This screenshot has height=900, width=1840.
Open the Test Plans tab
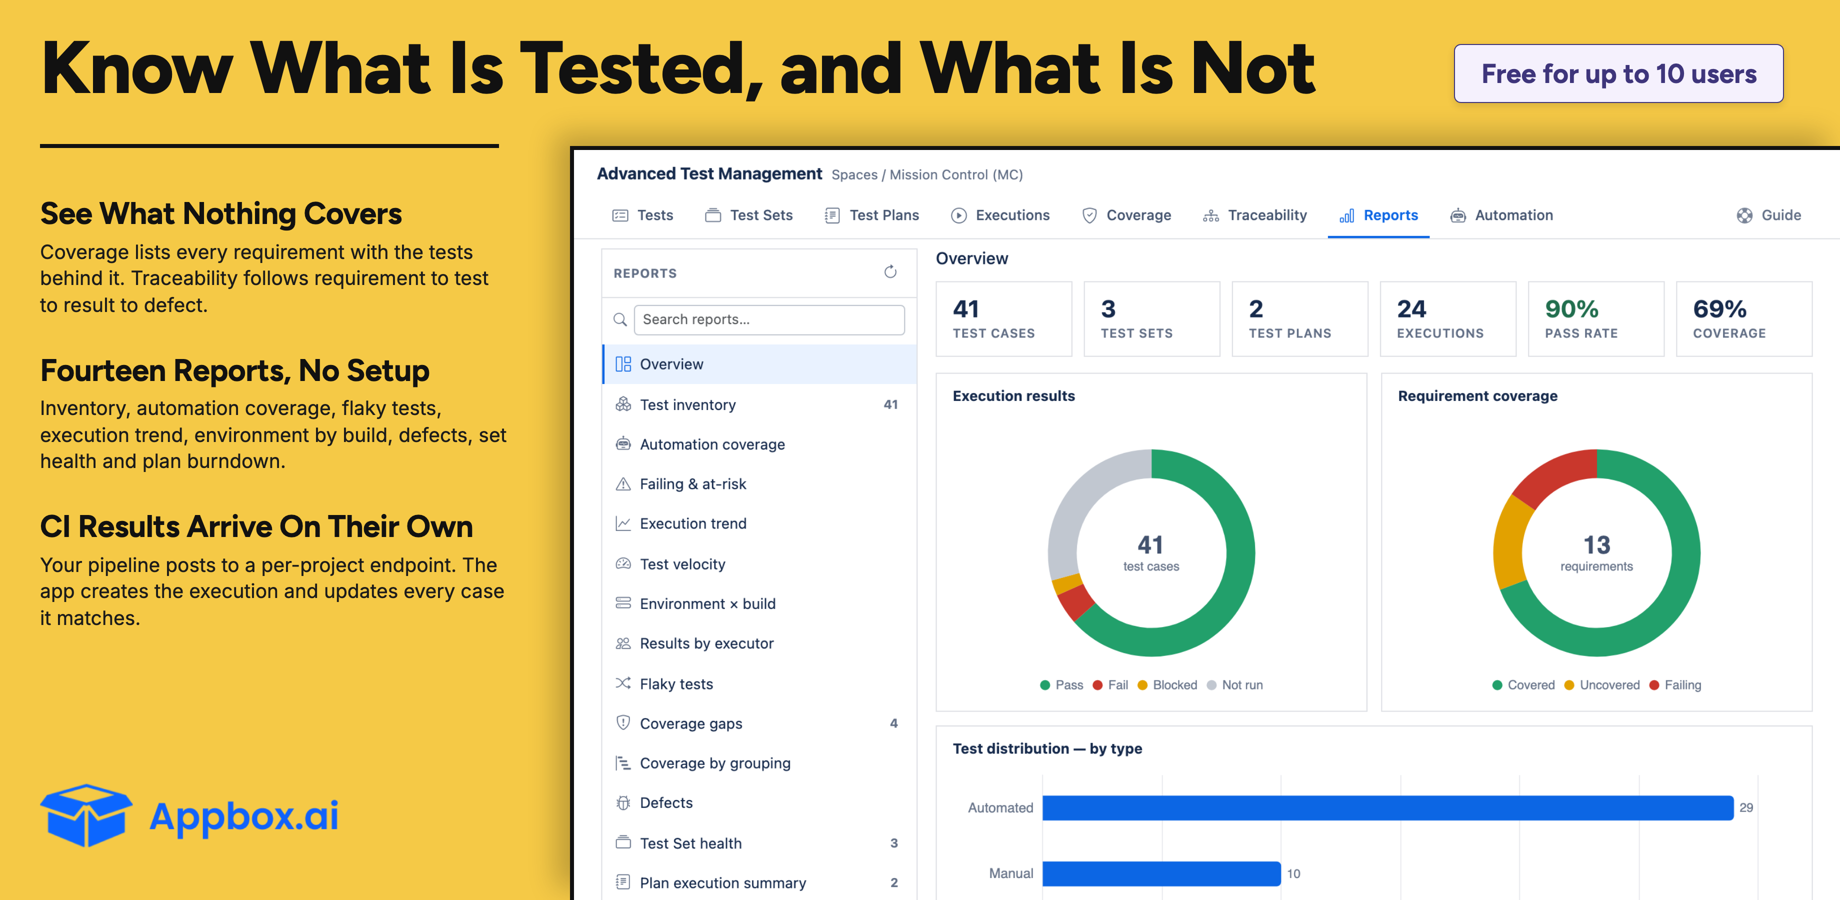tap(872, 215)
